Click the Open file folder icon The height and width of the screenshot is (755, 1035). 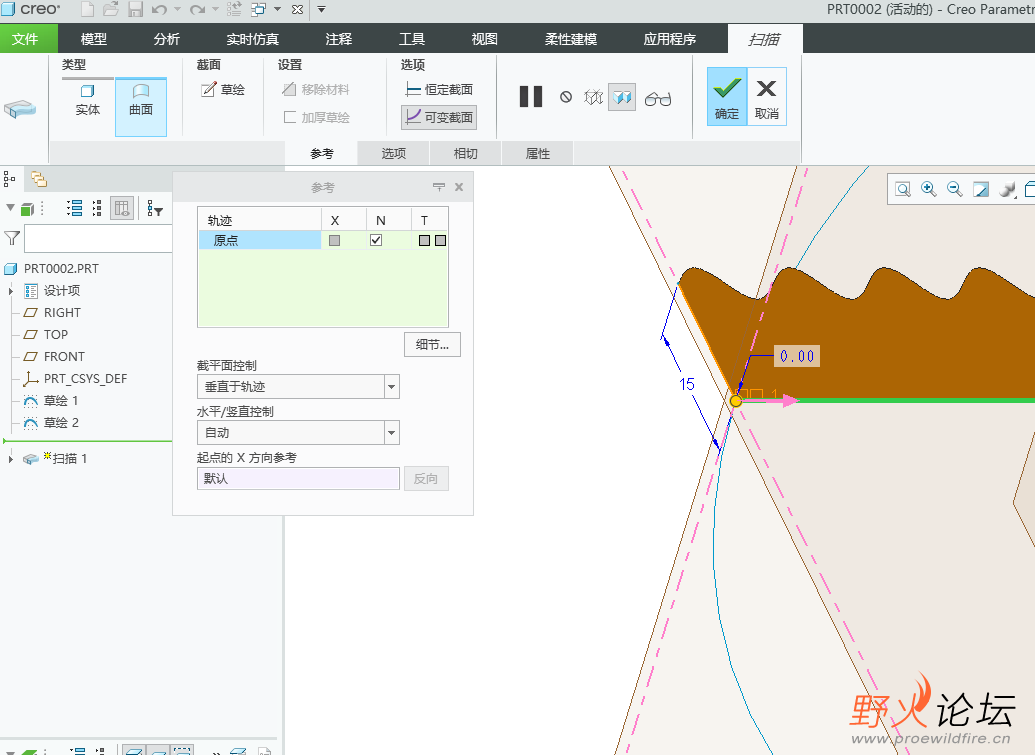click(x=111, y=9)
